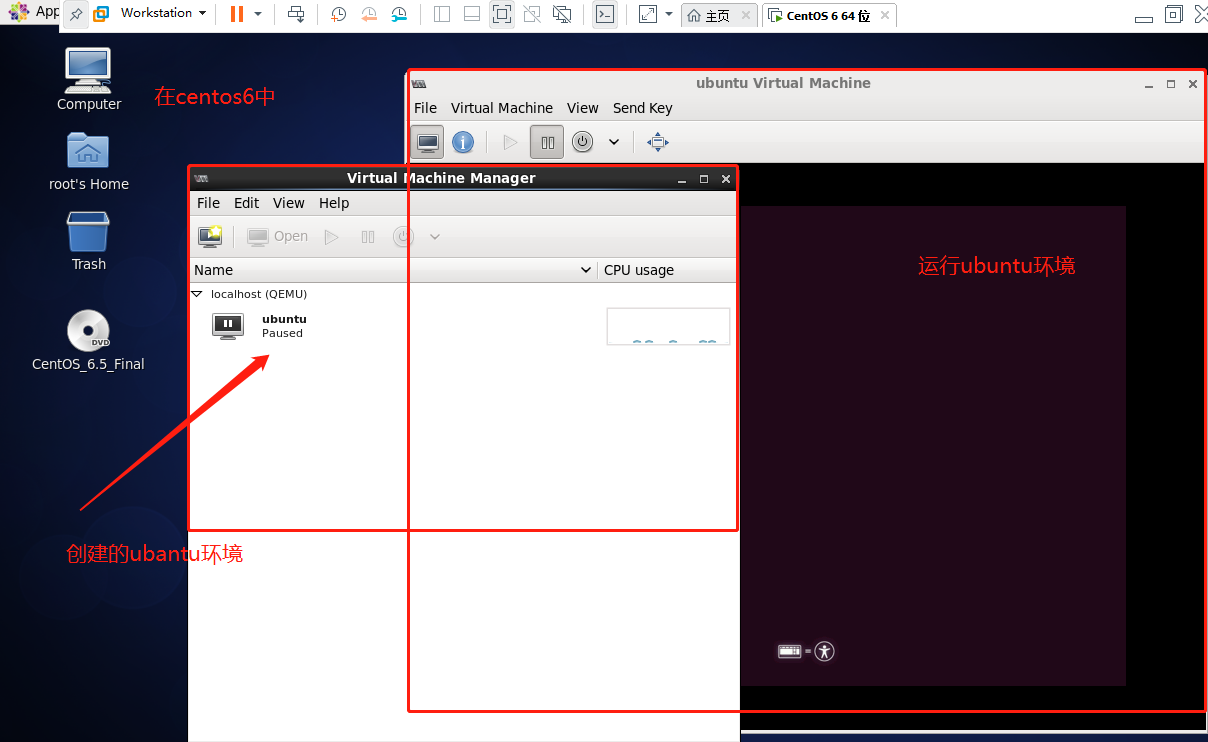The image size is (1208, 742).
Task: Open shutdown dropdown arrow in Virtual Machine Manager
Action: (435, 237)
